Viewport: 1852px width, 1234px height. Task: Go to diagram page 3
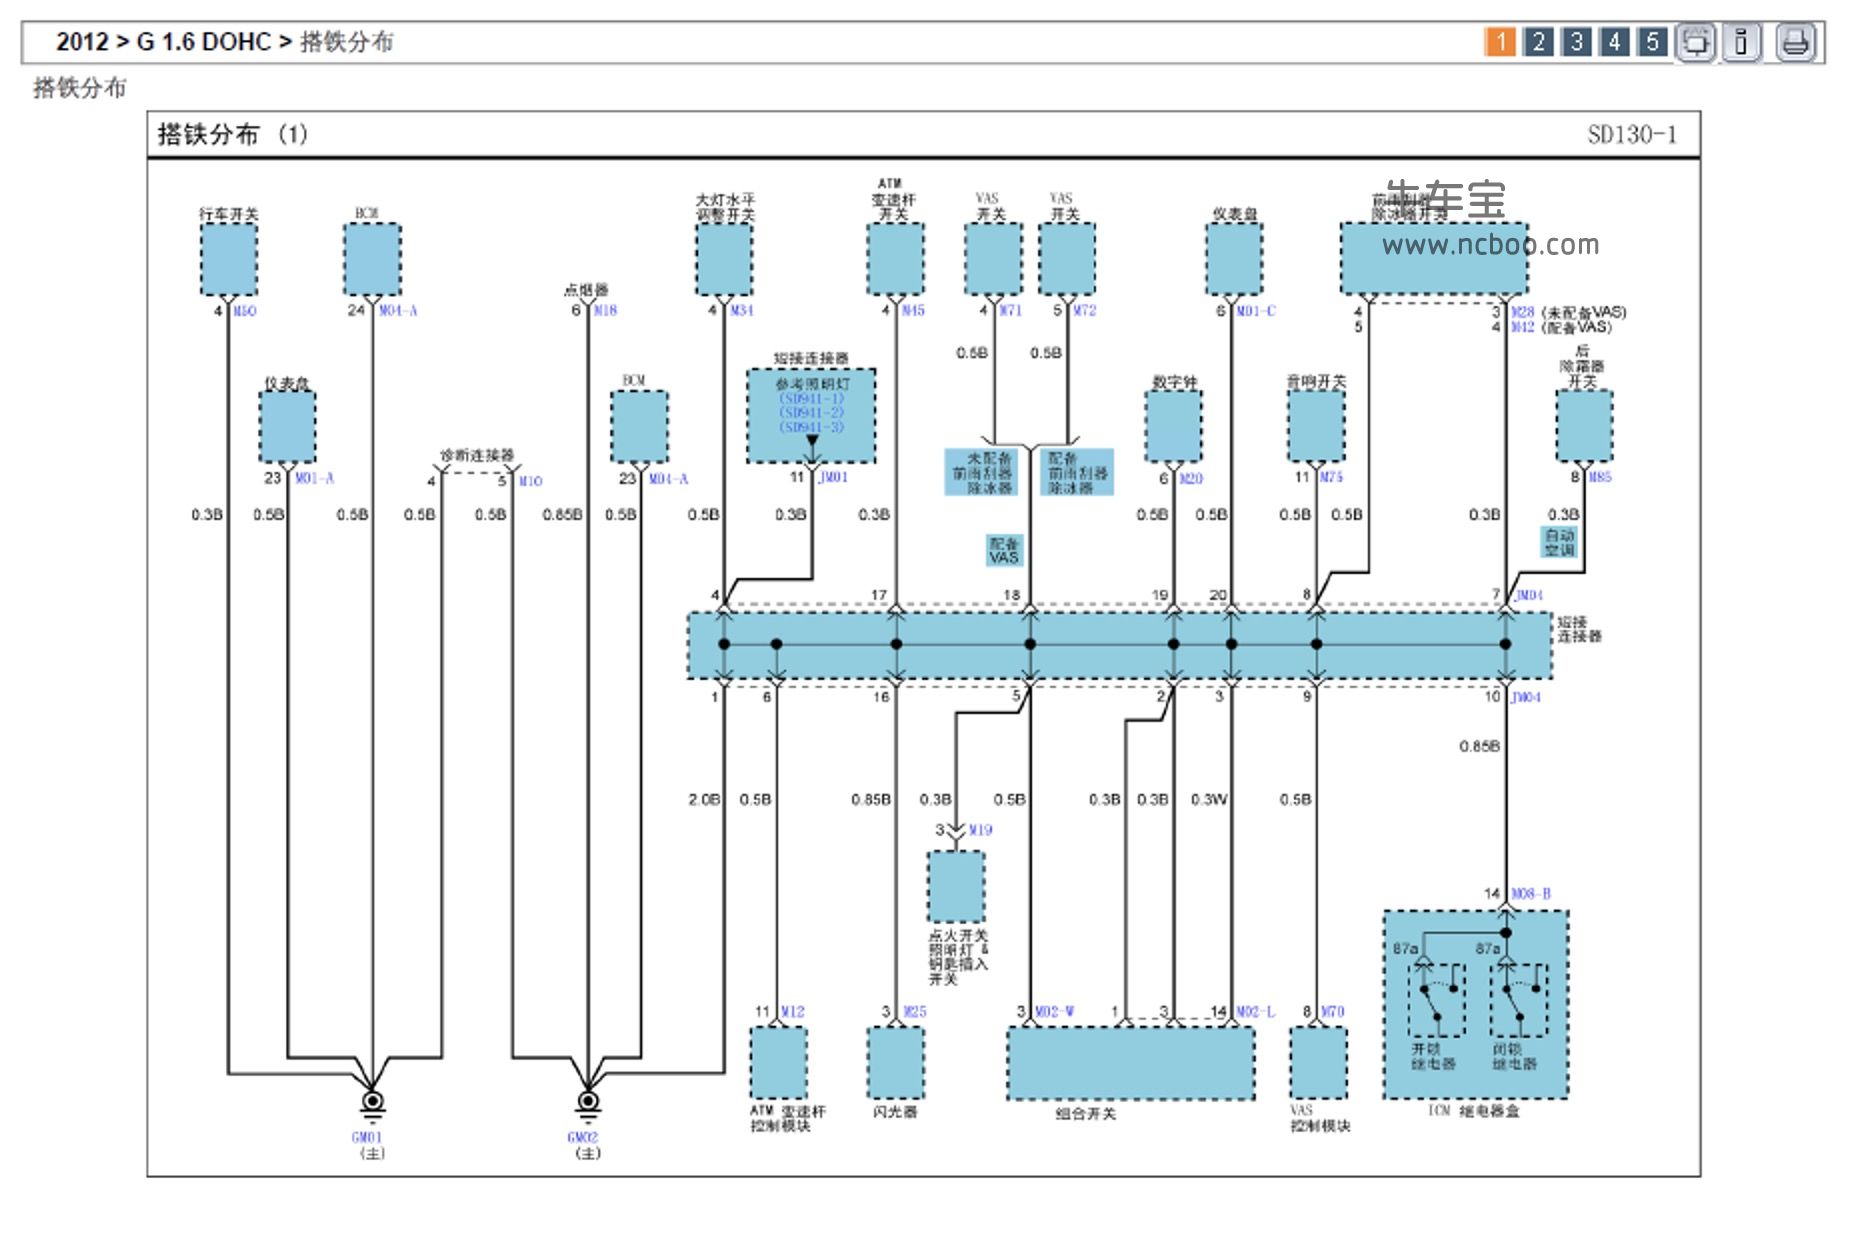click(1576, 42)
